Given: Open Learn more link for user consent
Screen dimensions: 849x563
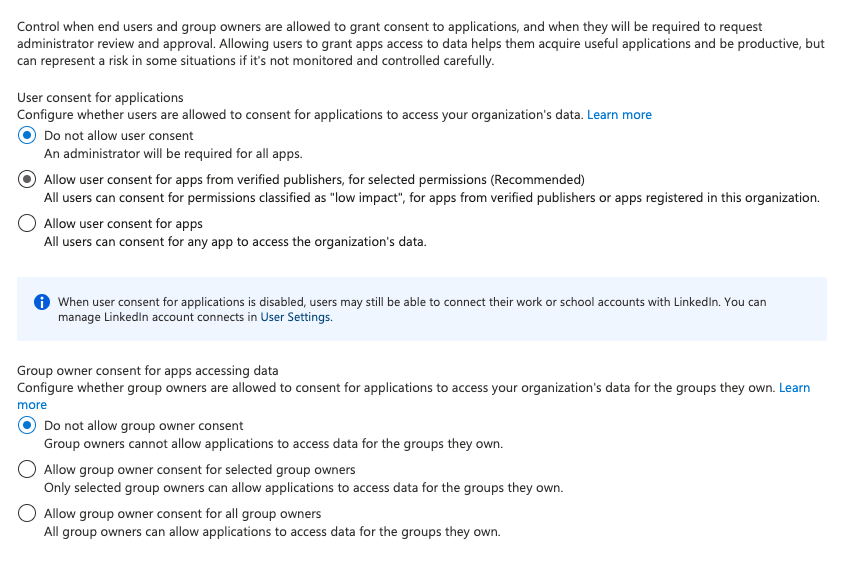Looking at the screenshot, I should (619, 115).
